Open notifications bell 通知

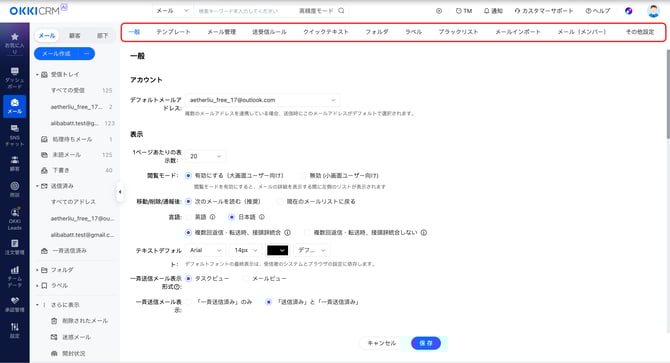click(x=493, y=11)
